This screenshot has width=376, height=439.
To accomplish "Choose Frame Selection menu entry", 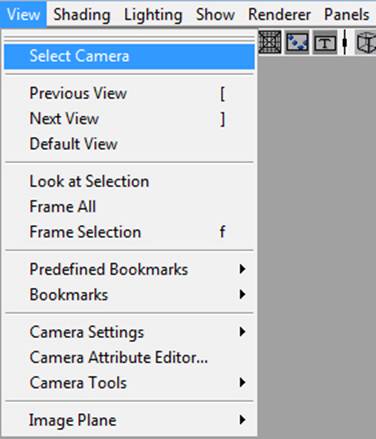I will (129, 232).
